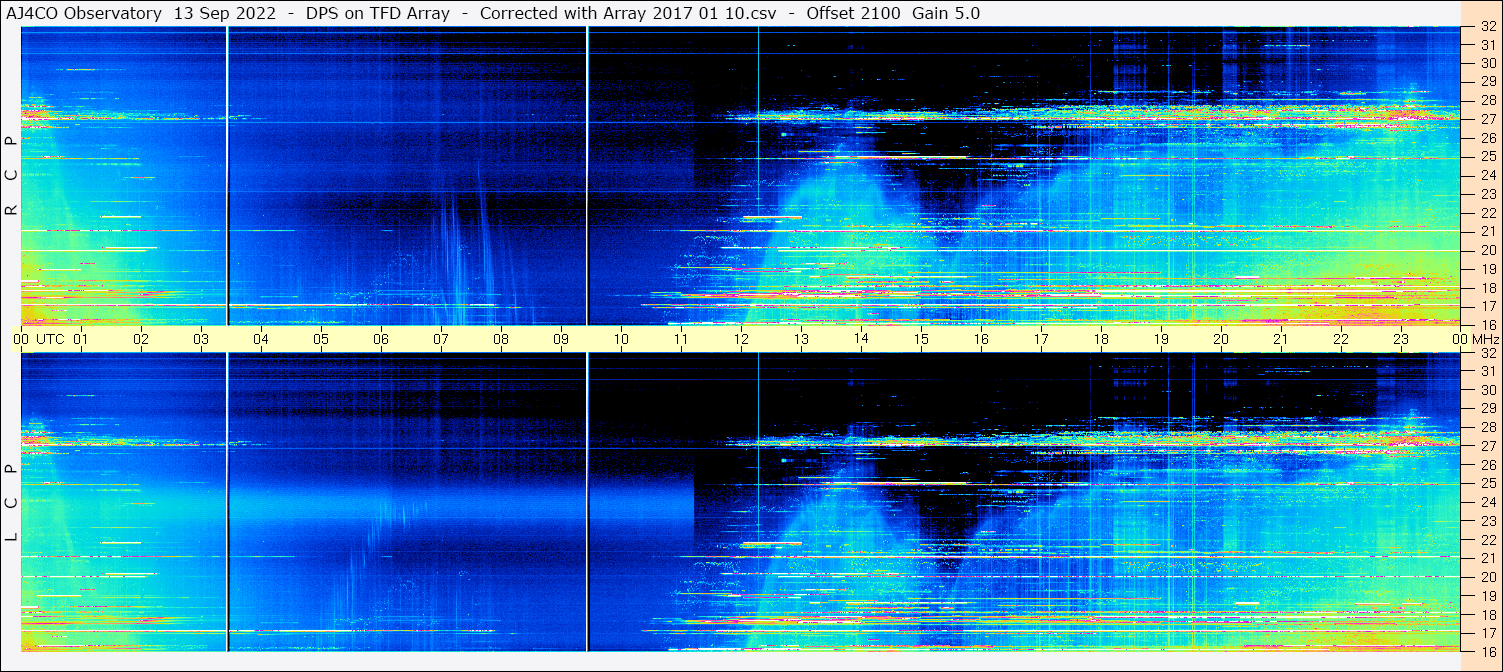This screenshot has height=672, width=1503.
Task: Select hour 08 on the UTC time axis
Action: tap(501, 339)
